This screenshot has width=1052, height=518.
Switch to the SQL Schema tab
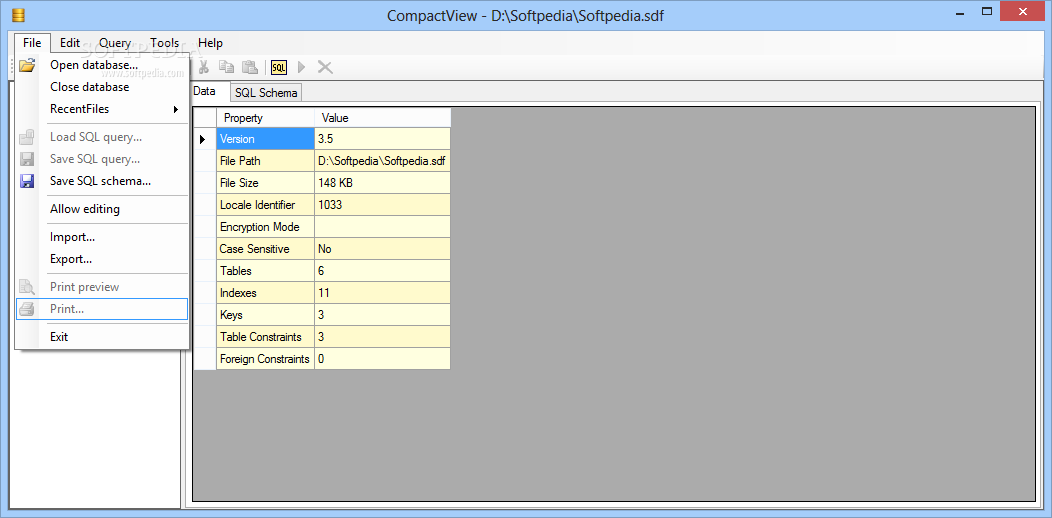(x=266, y=93)
